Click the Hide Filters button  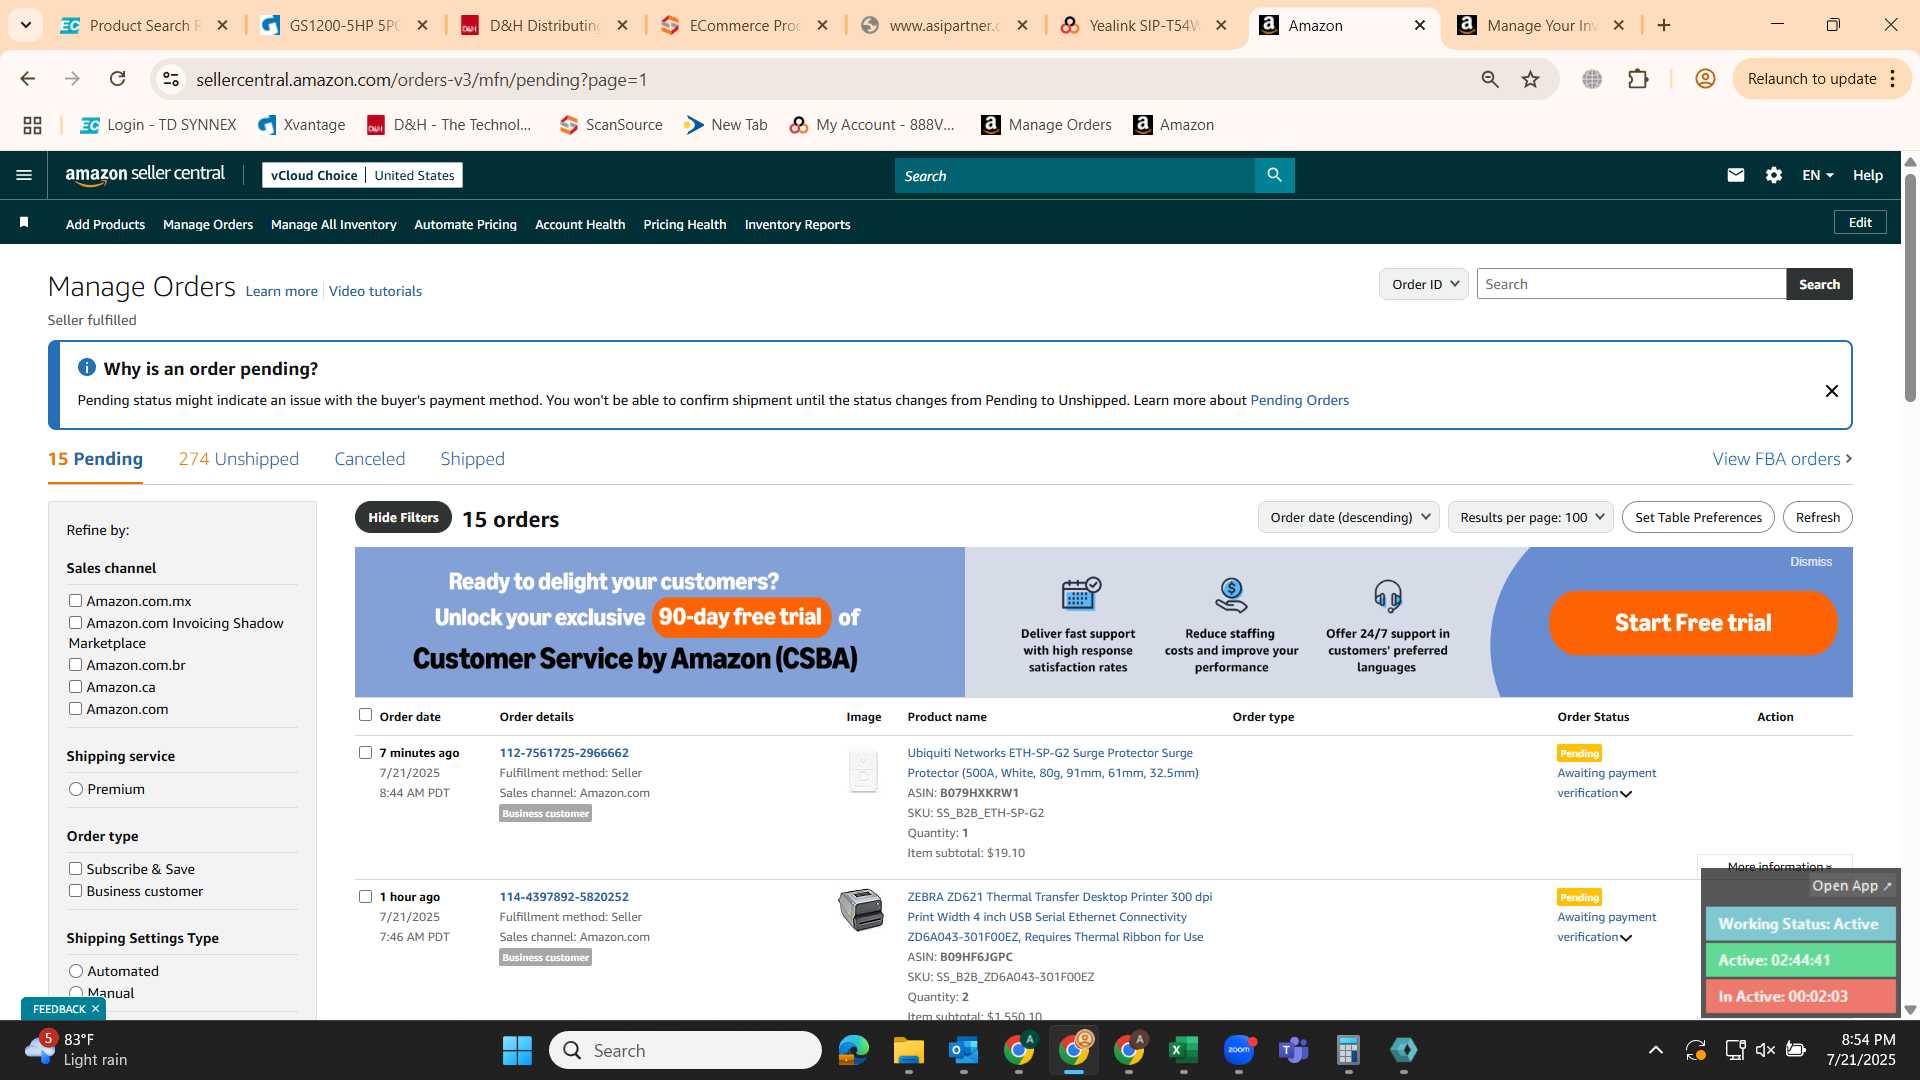pyautogui.click(x=403, y=517)
